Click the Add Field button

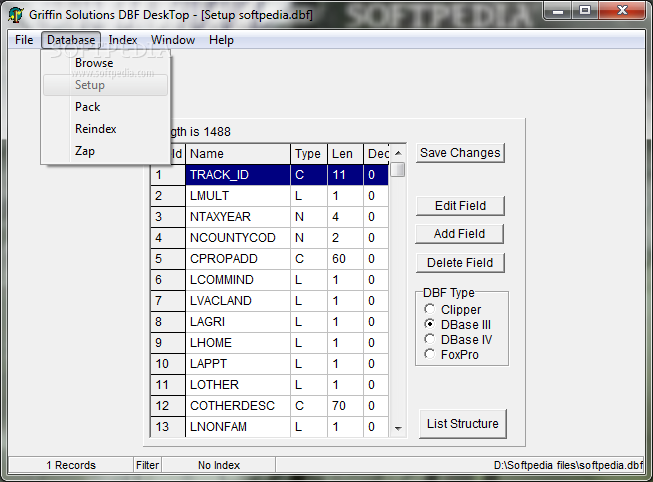click(x=459, y=234)
